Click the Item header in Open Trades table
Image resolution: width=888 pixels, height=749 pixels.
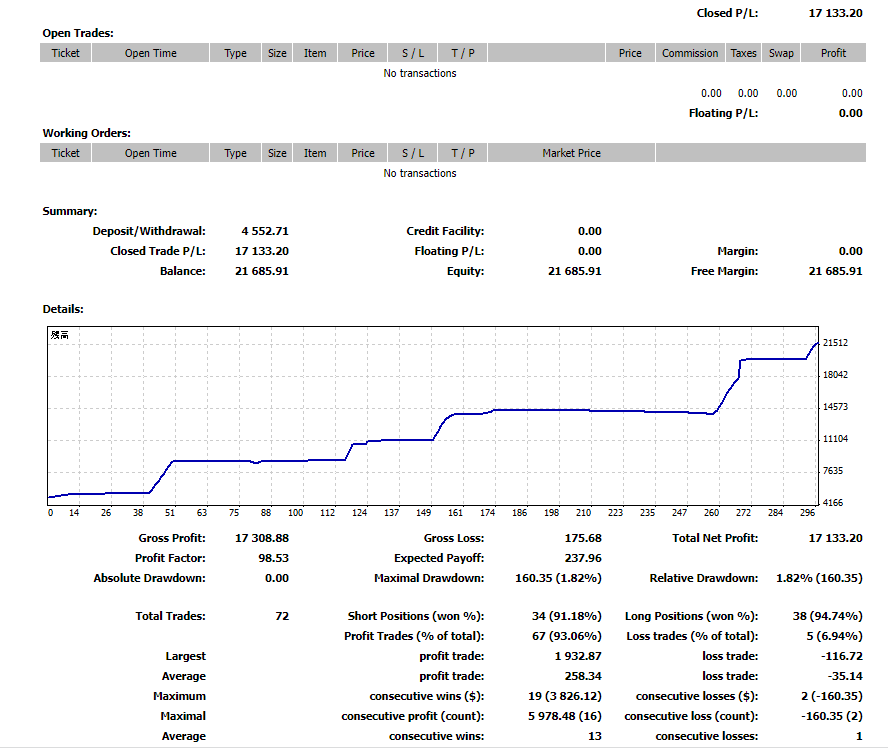coord(315,53)
